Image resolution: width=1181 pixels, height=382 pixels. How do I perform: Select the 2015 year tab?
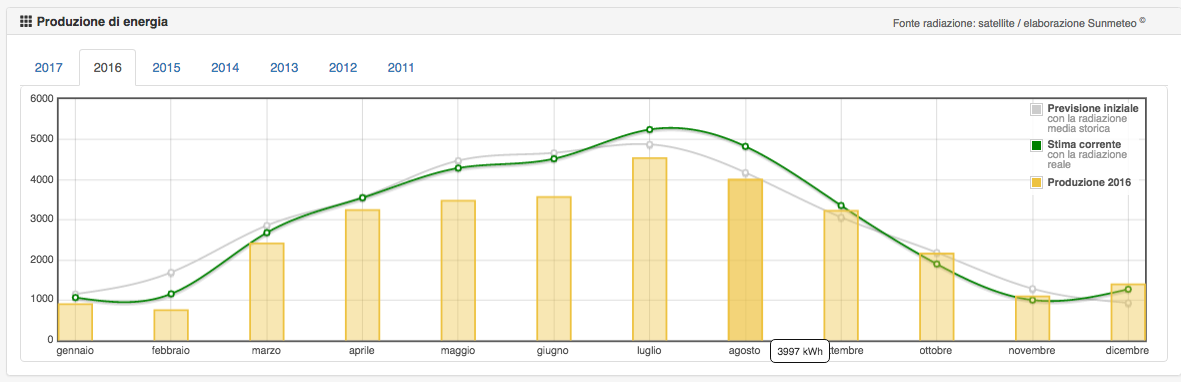click(166, 67)
